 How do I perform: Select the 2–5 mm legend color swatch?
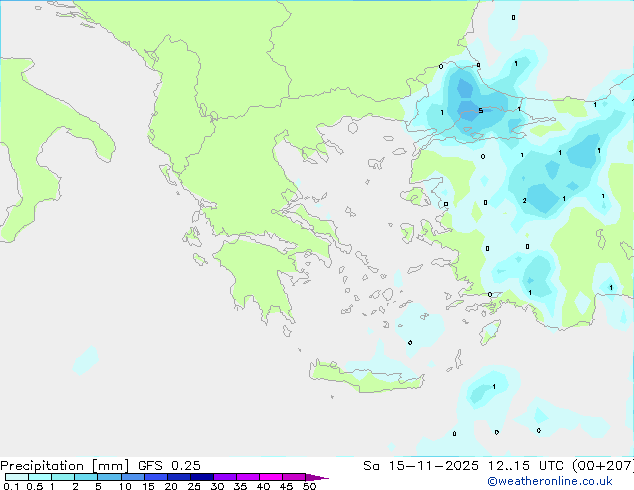[86, 477]
